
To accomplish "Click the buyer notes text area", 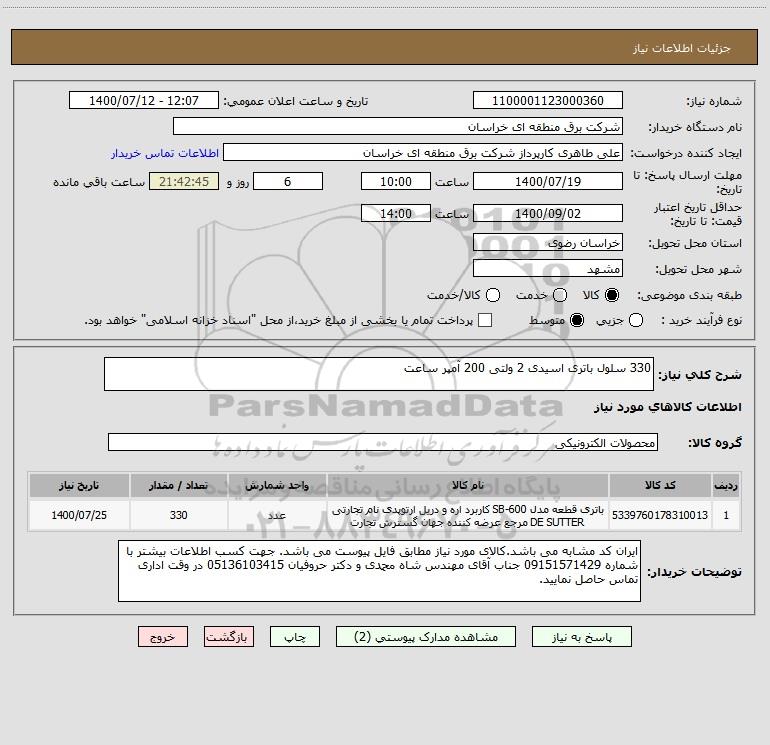I will pyautogui.click(x=379, y=571).
